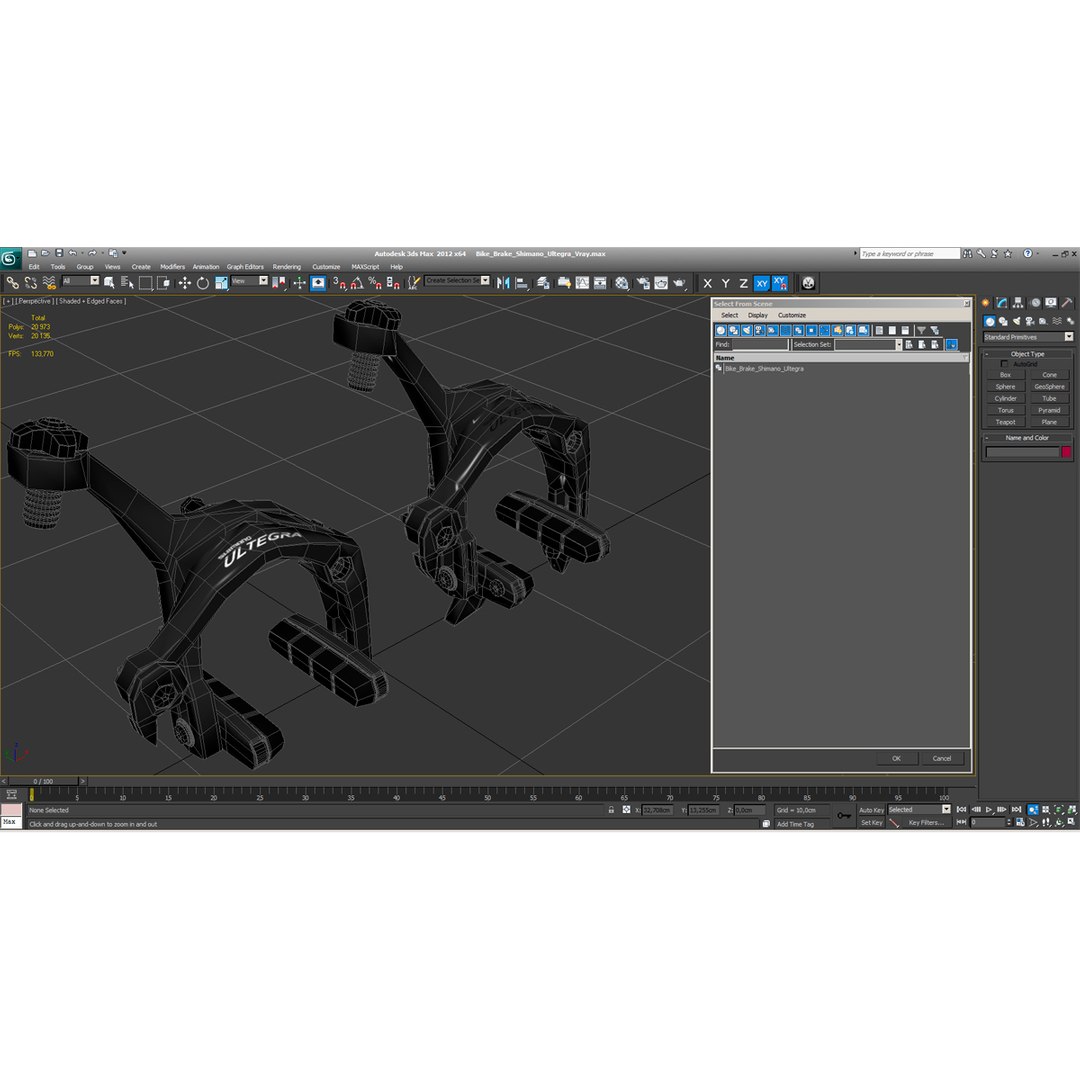Toggle Angle Snap in the main toolbar
The image size is (1080, 1080).
[357, 283]
